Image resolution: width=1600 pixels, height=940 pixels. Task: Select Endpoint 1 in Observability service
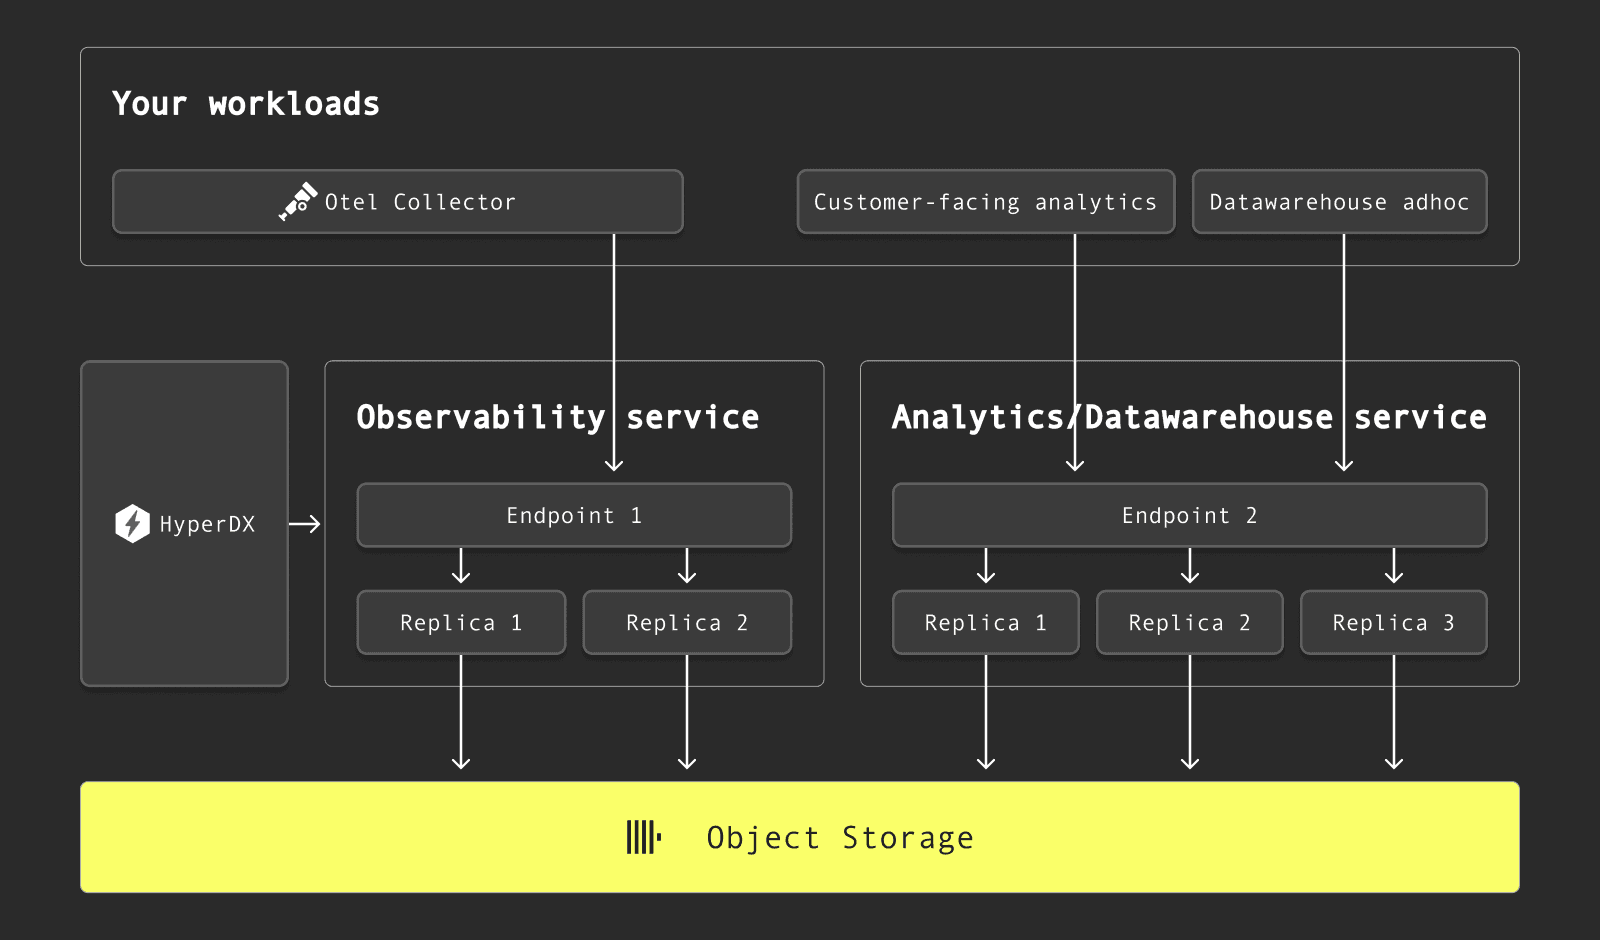click(x=574, y=516)
